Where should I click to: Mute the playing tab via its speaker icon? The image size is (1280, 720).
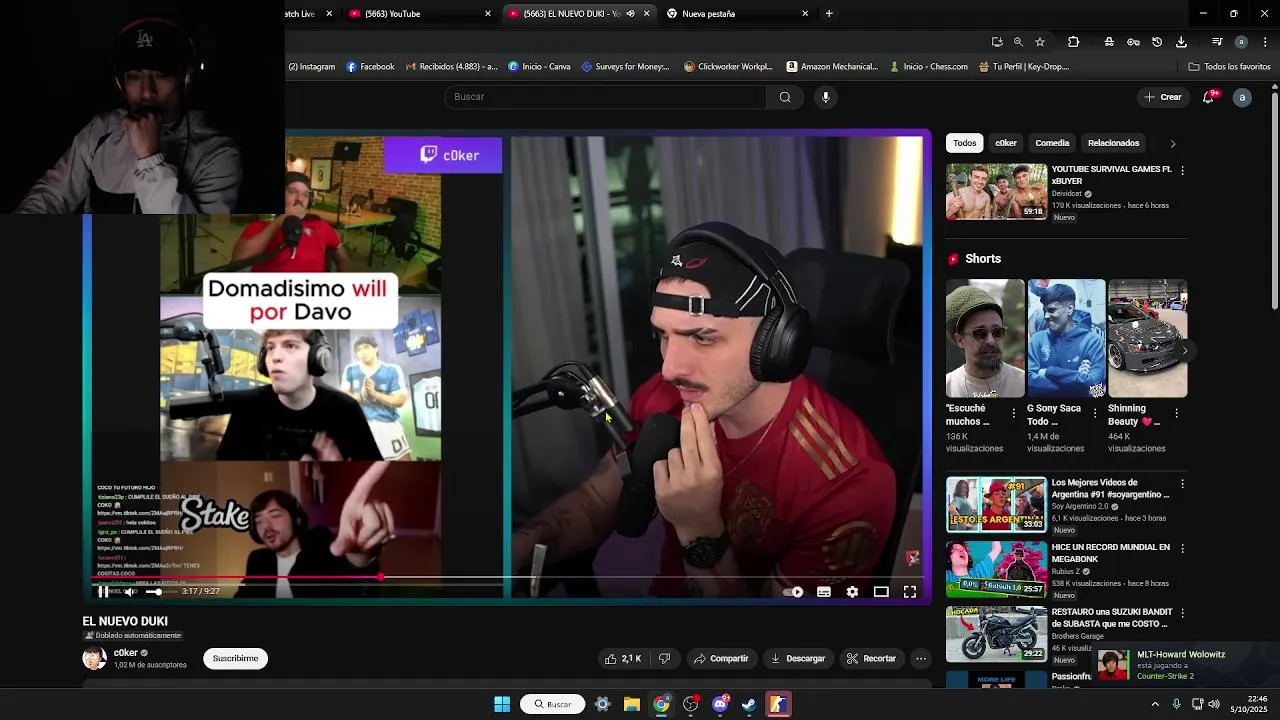click(x=630, y=14)
